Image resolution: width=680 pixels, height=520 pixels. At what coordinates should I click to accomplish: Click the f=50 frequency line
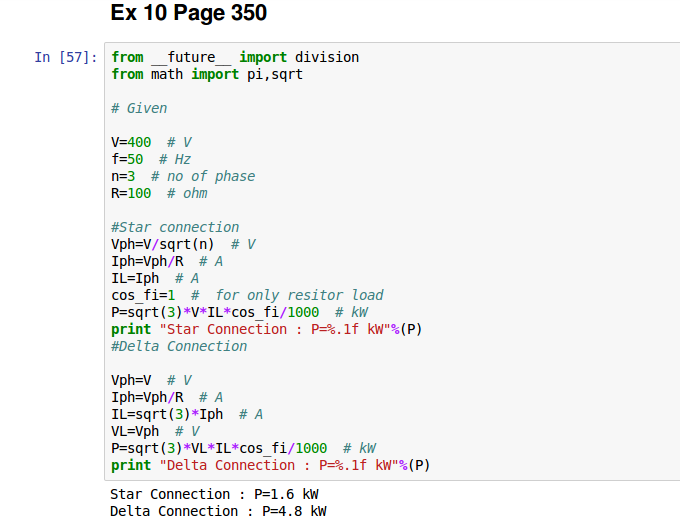pos(151,159)
